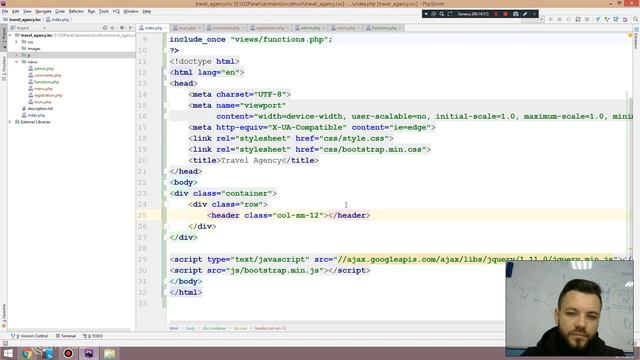The width and height of the screenshot is (640, 360).
Task: Select menu.php in project tree
Action: (40, 89)
